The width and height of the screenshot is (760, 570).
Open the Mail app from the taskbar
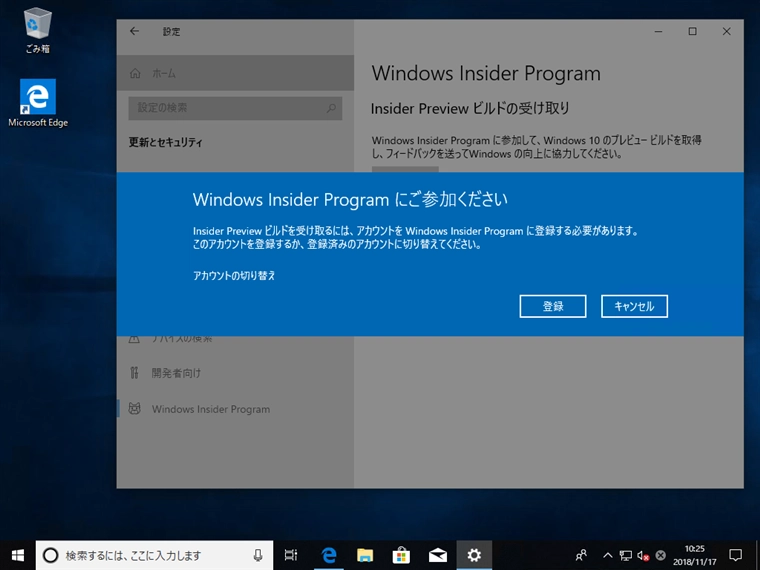[438, 555]
